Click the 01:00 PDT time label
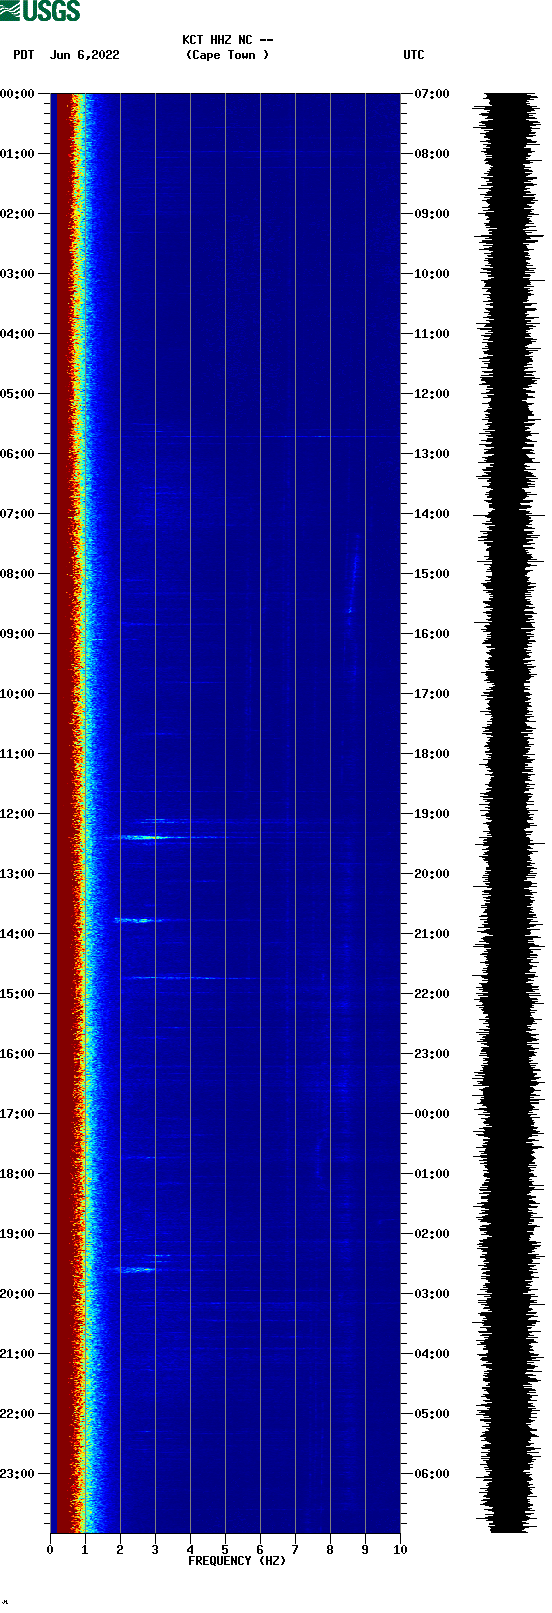The width and height of the screenshot is (552, 1613). (18, 154)
